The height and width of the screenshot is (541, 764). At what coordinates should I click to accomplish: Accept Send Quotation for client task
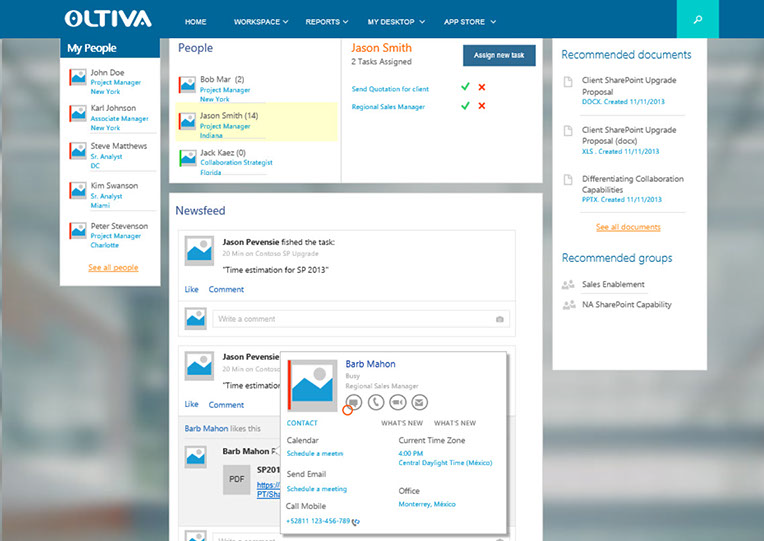click(465, 88)
